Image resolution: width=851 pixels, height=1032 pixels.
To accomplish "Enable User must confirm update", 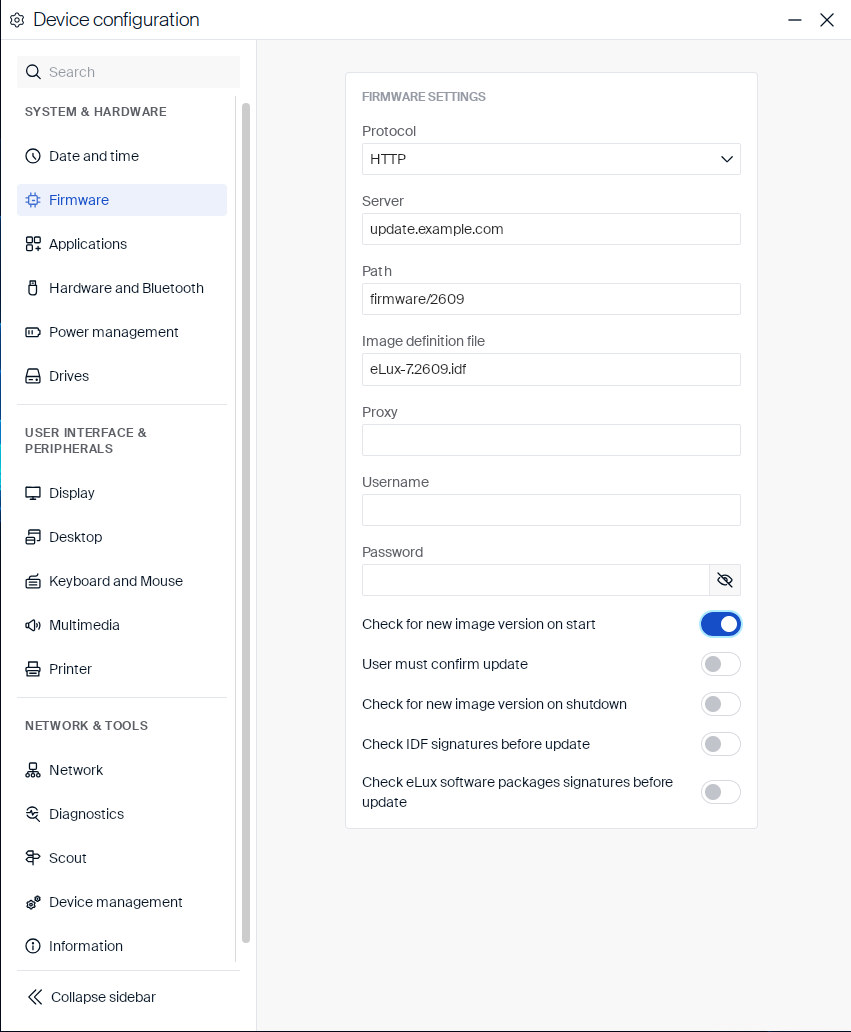I will pos(721,664).
